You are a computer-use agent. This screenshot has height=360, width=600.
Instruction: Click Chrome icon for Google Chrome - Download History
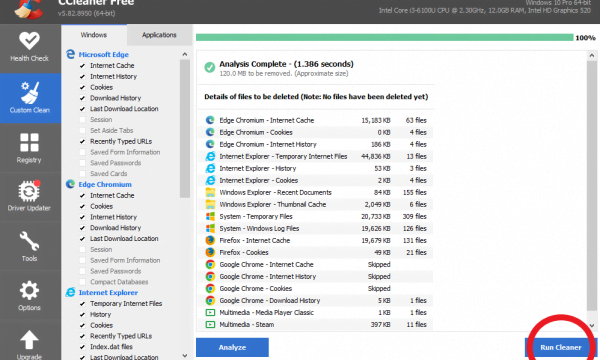coord(210,300)
